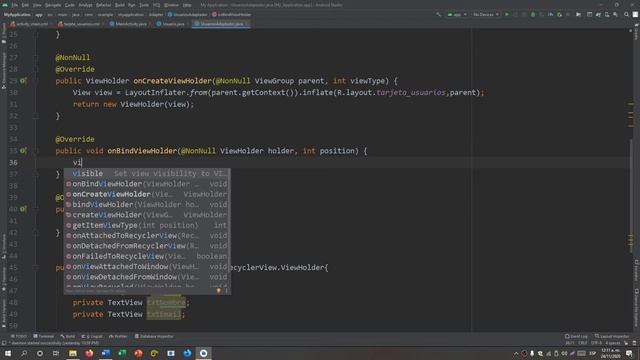The image size is (640, 360).
Task: Open the Windows Start menu
Action: click(8, 353)
